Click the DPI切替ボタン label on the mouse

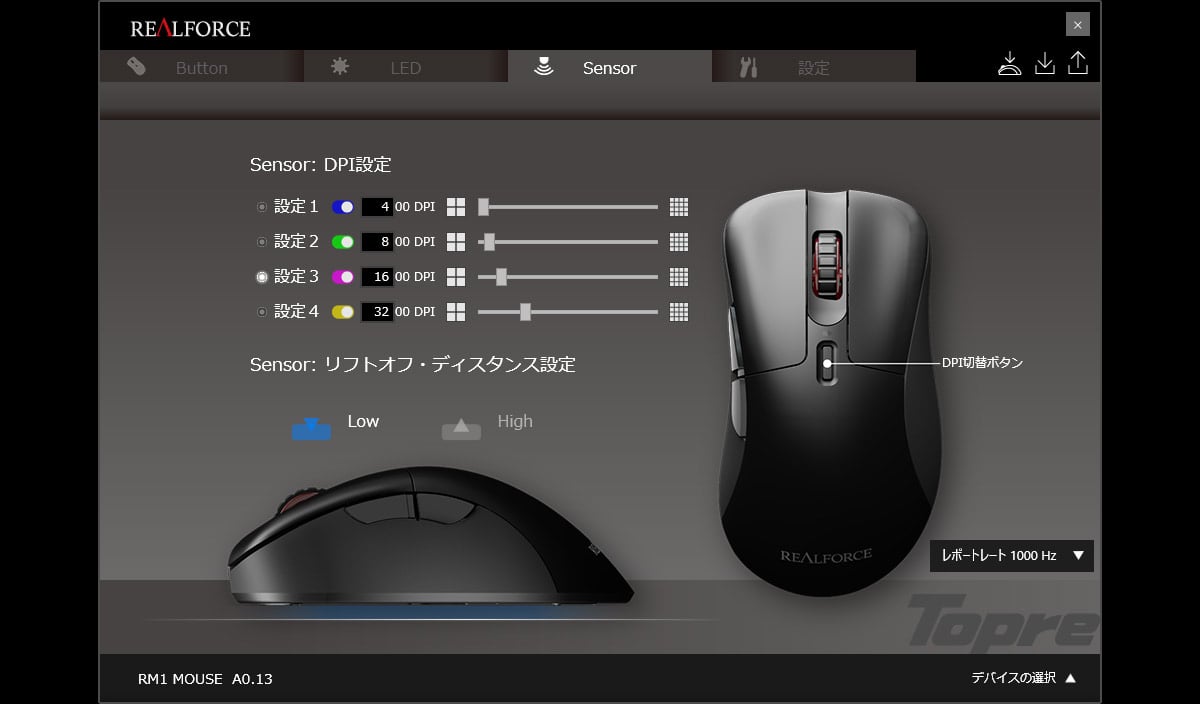click(x=981, y=363)
